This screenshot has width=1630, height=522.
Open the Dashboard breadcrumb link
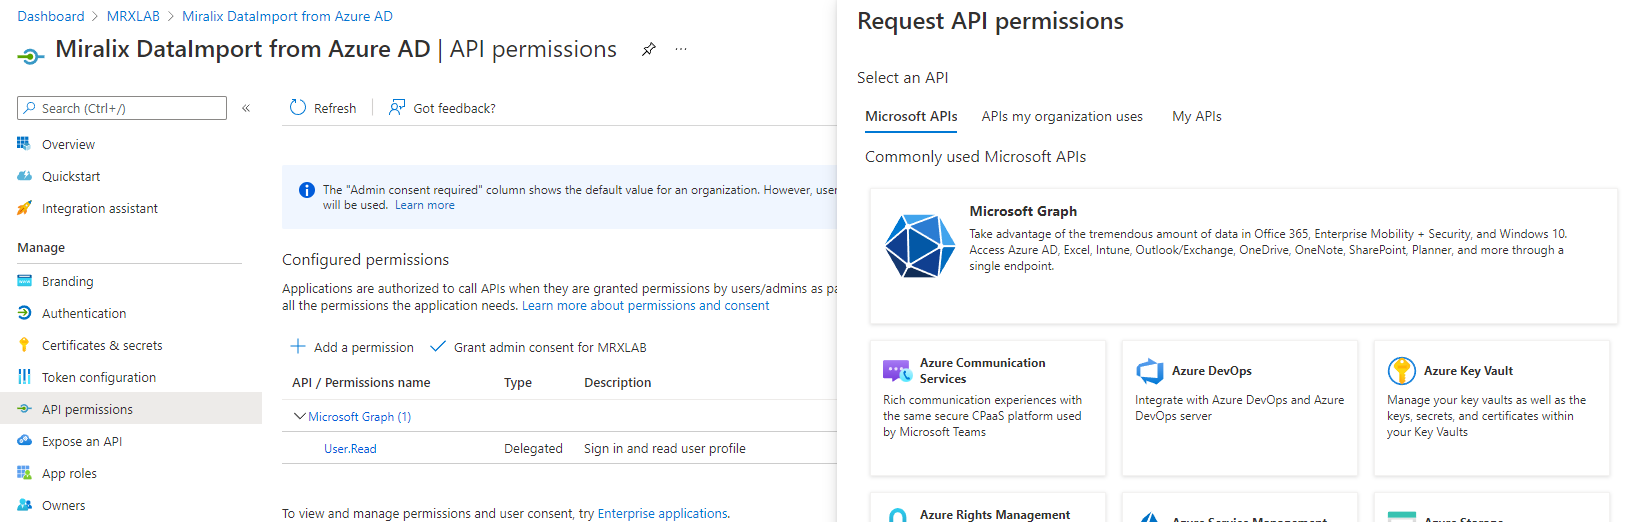[x=51, y=16]
